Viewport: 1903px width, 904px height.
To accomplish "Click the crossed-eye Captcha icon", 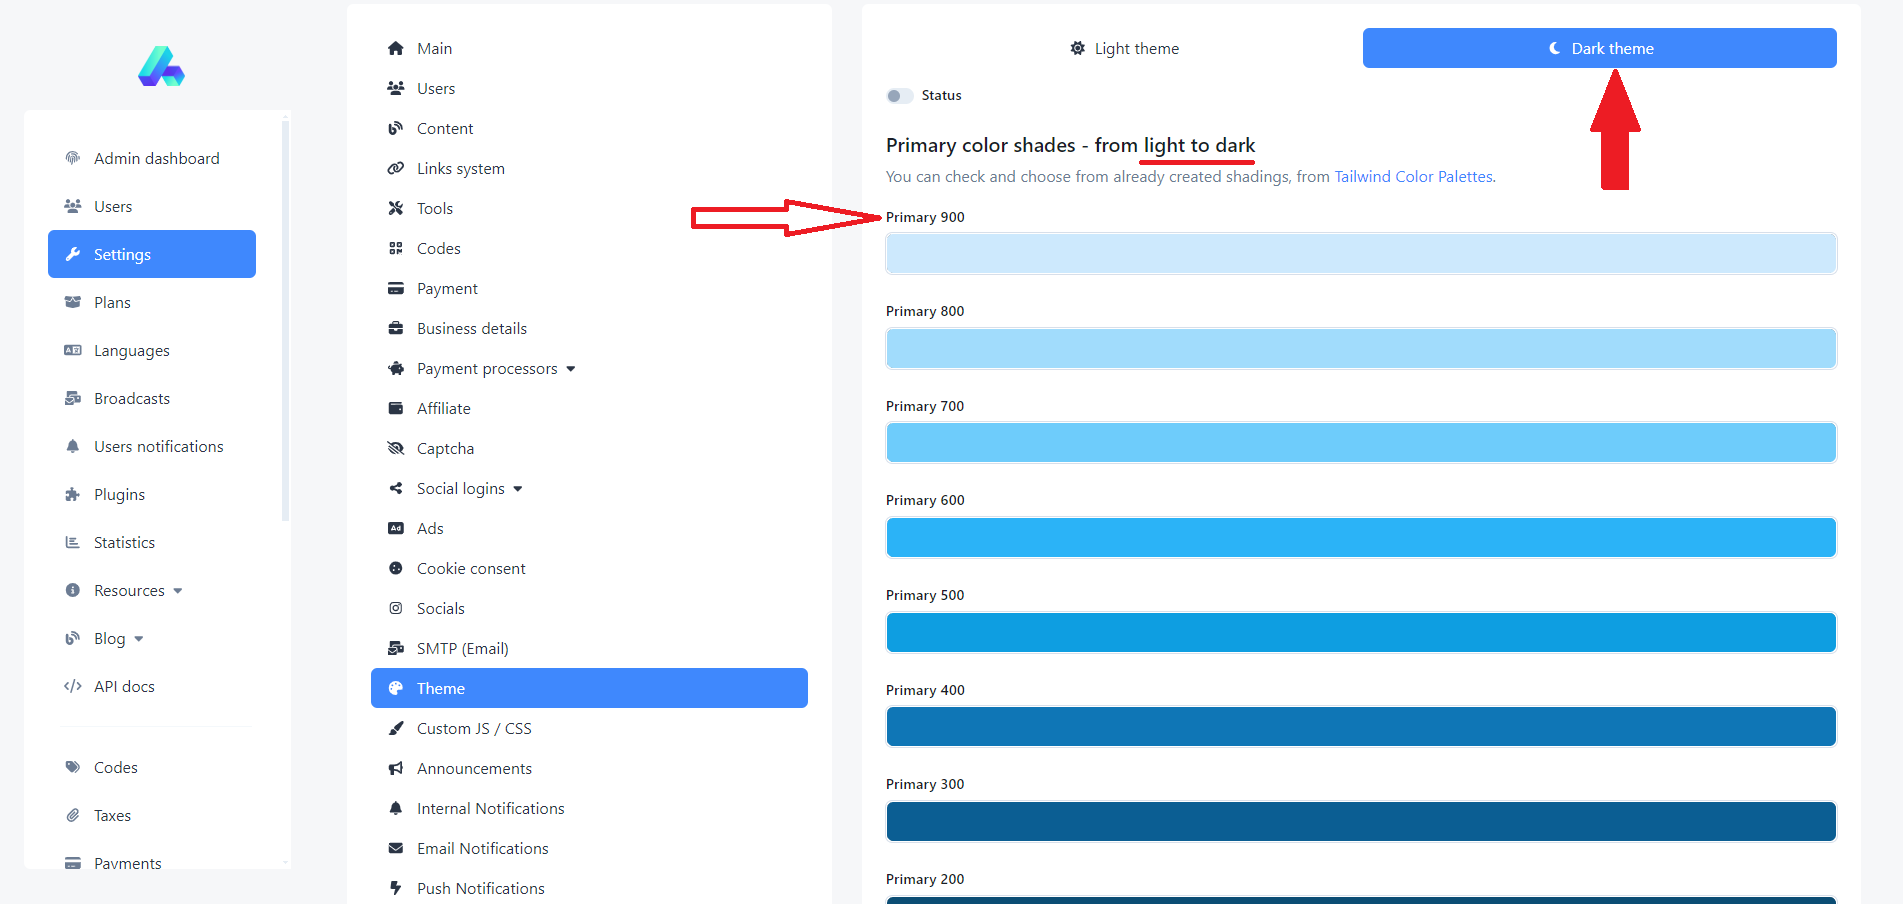I will pos(396,448).
